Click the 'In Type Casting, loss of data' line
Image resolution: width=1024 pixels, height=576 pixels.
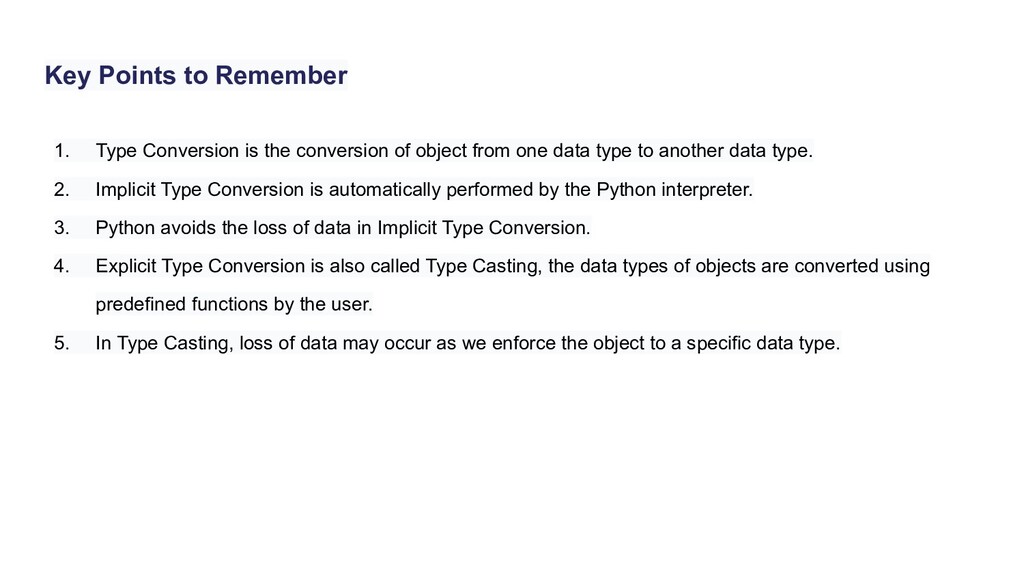[x=468, y=343]
